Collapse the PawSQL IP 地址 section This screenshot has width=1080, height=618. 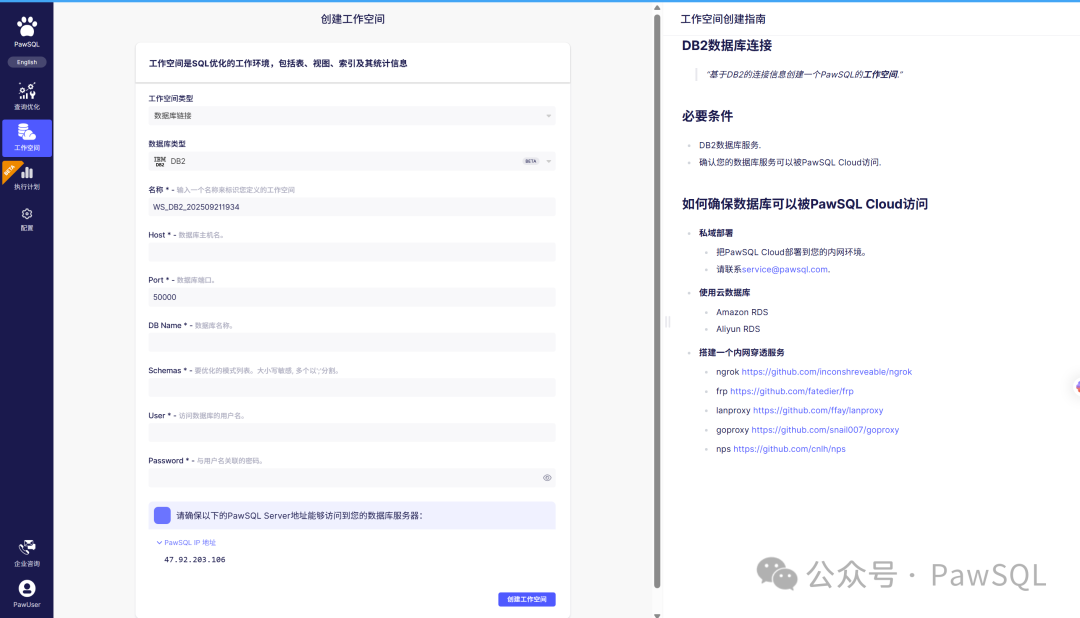[x=186, y=542]
